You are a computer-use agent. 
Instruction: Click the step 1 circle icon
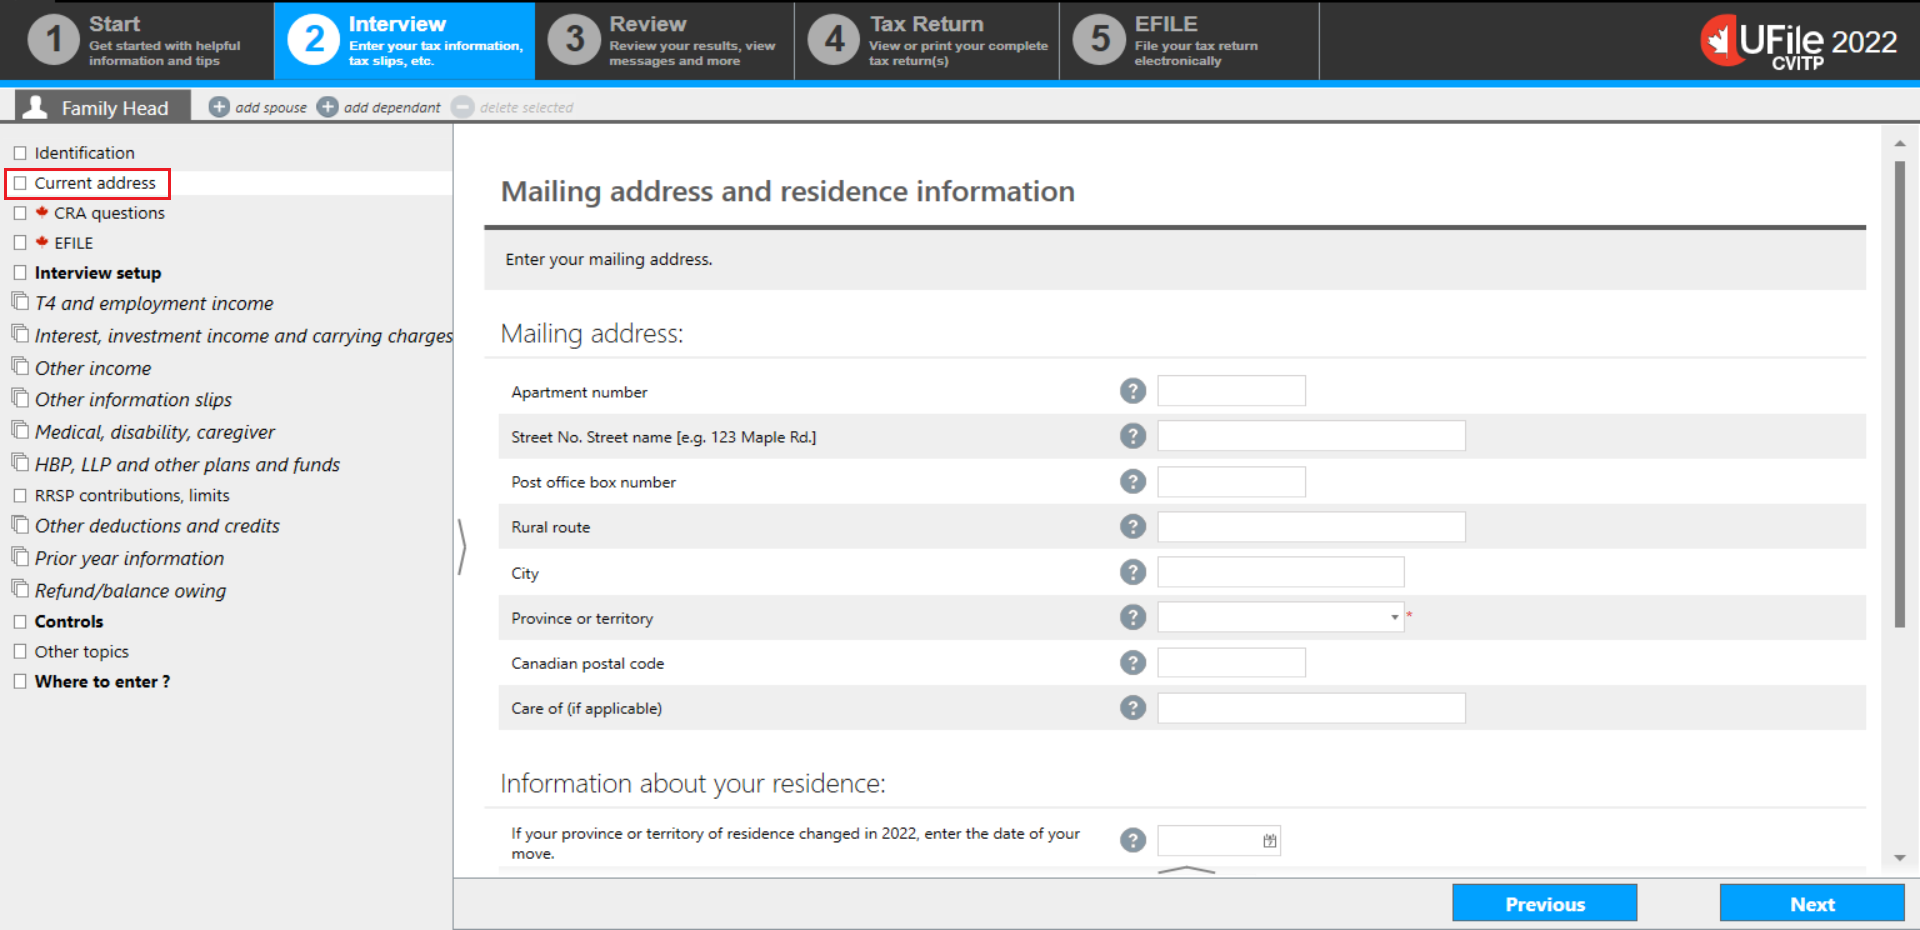tap(53, 41)
